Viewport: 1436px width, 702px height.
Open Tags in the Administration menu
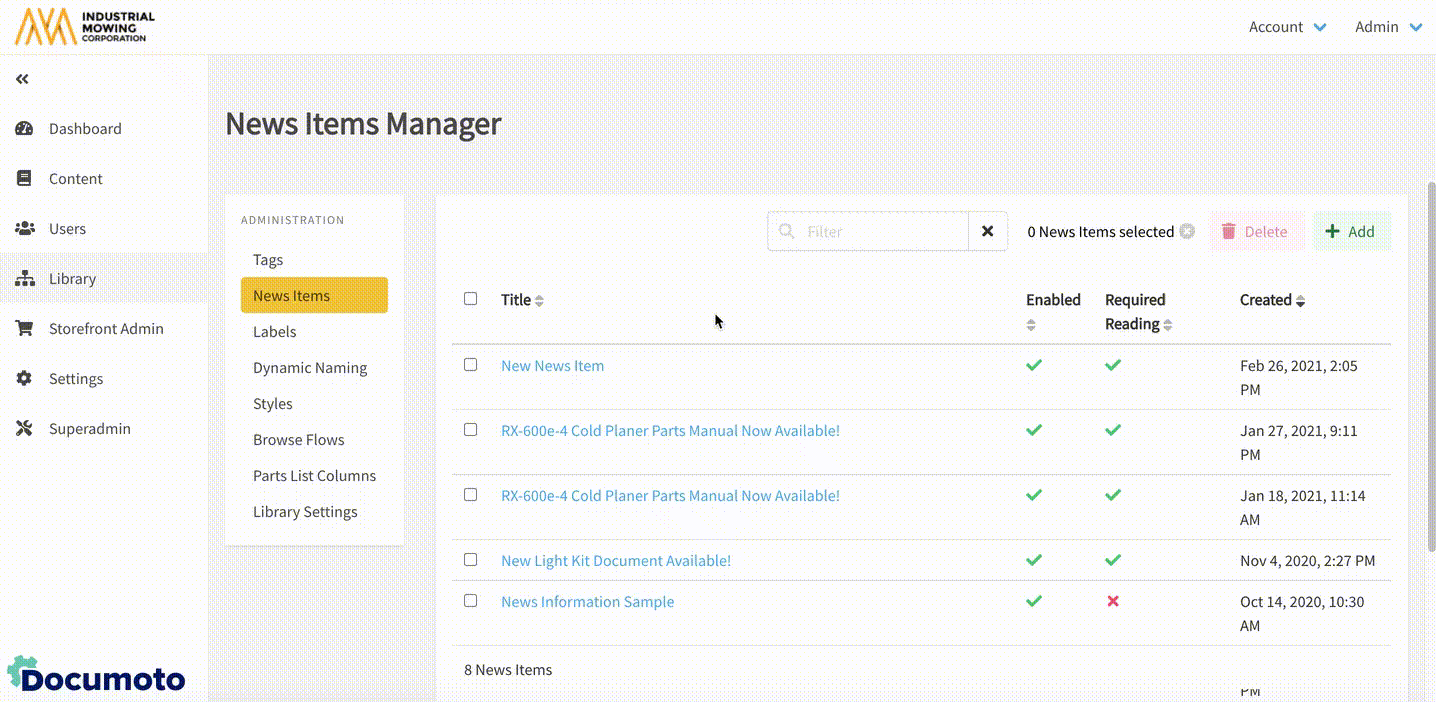(268, 260)
